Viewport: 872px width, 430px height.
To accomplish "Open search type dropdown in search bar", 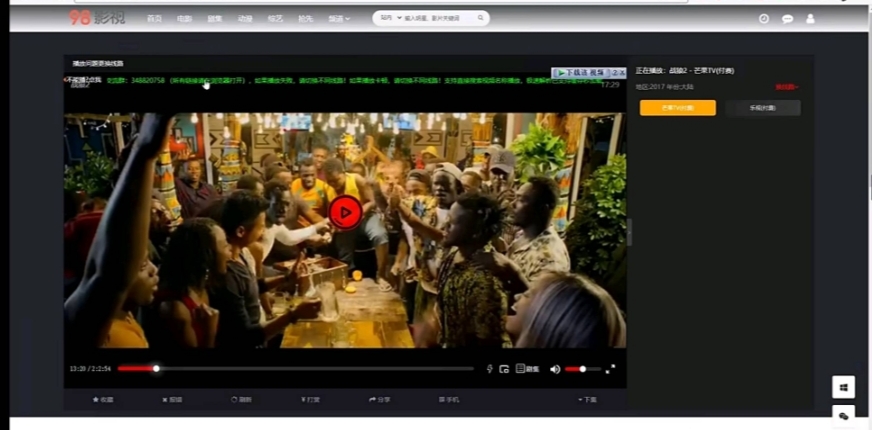I will tap(388, 17).
